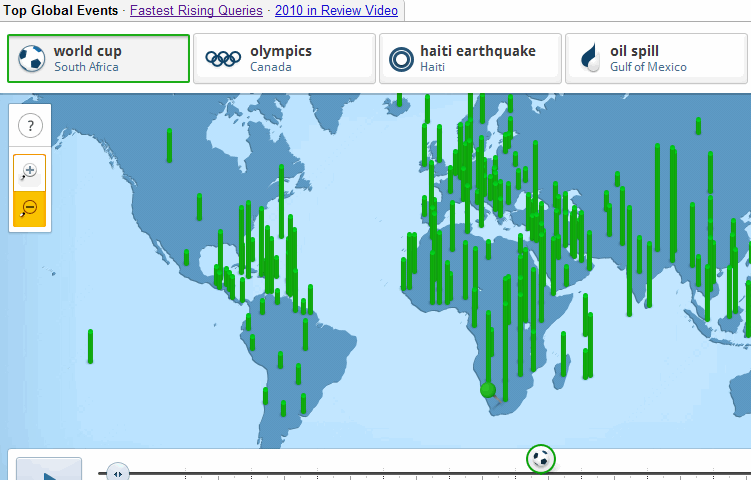Click the soccer ball marker on the timeline
Image resolution: width=751 pixels, height=480 pixels.
click(x=541, y=459)
